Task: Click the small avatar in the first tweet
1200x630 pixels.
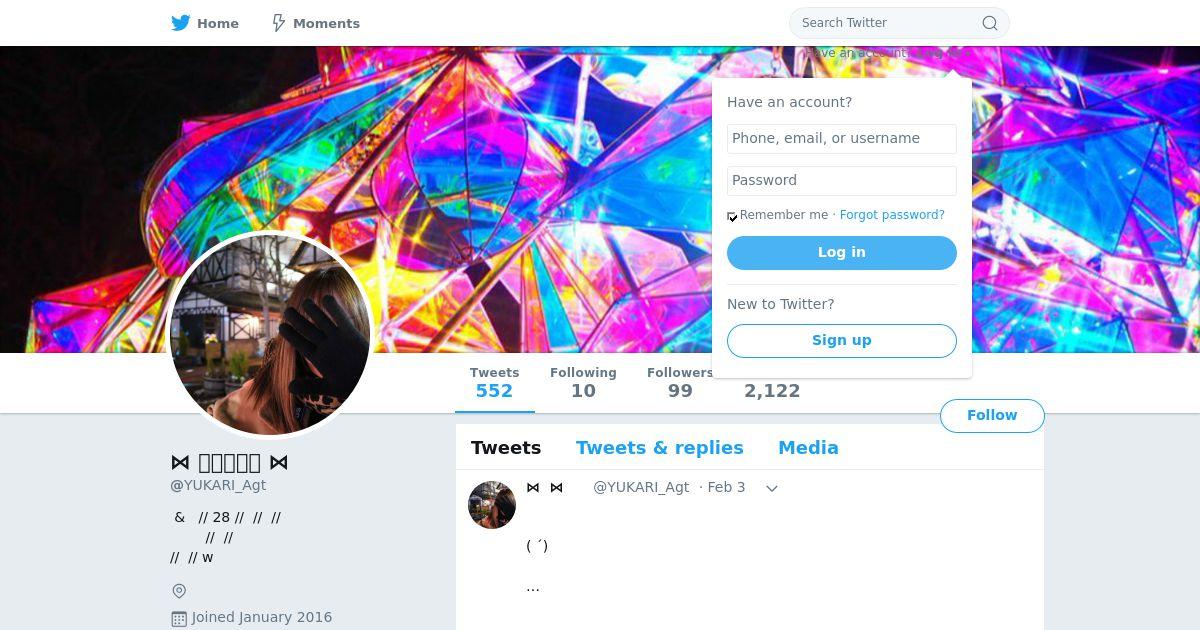Action: [x=492, y=505]
